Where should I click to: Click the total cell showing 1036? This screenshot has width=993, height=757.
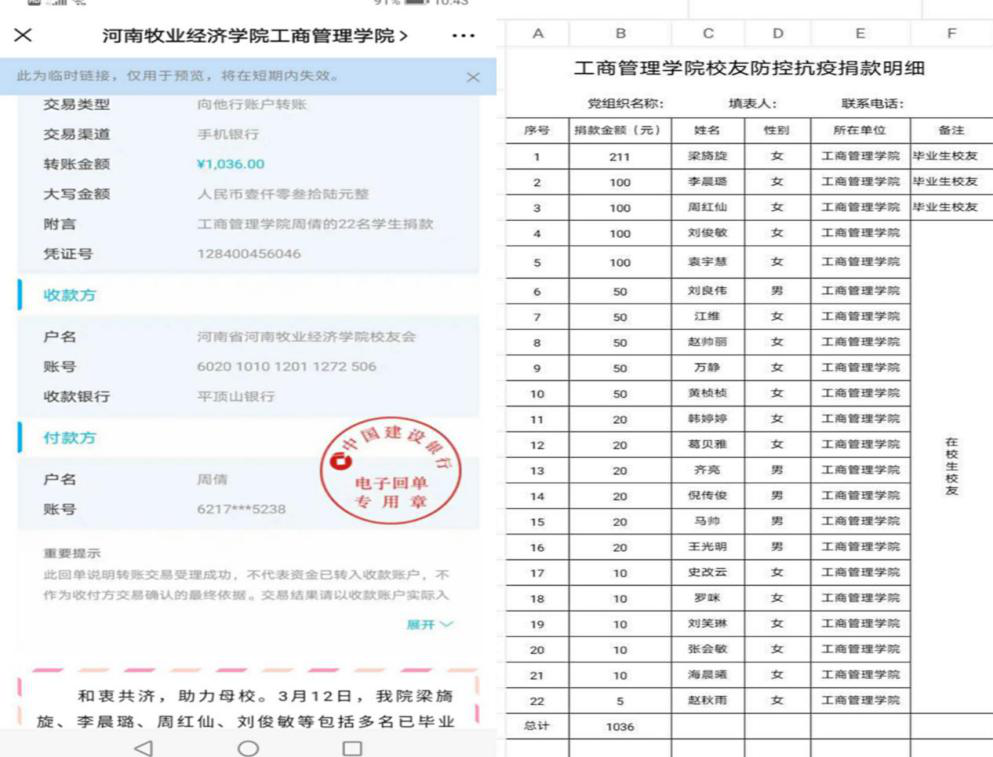(x=620, y=727)
